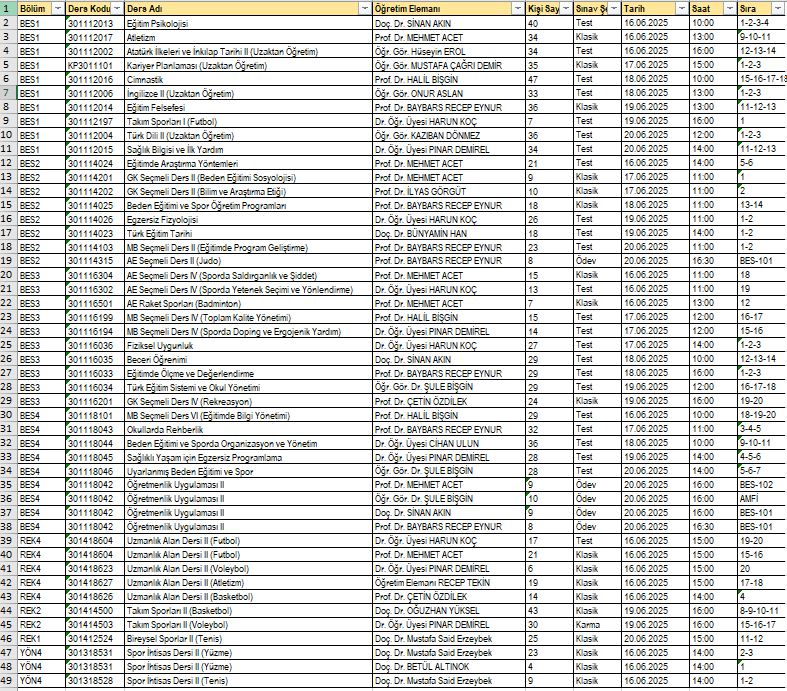Open the Saat column filter dropdown
Screen dimensions: 787x691
pos(730,9)
